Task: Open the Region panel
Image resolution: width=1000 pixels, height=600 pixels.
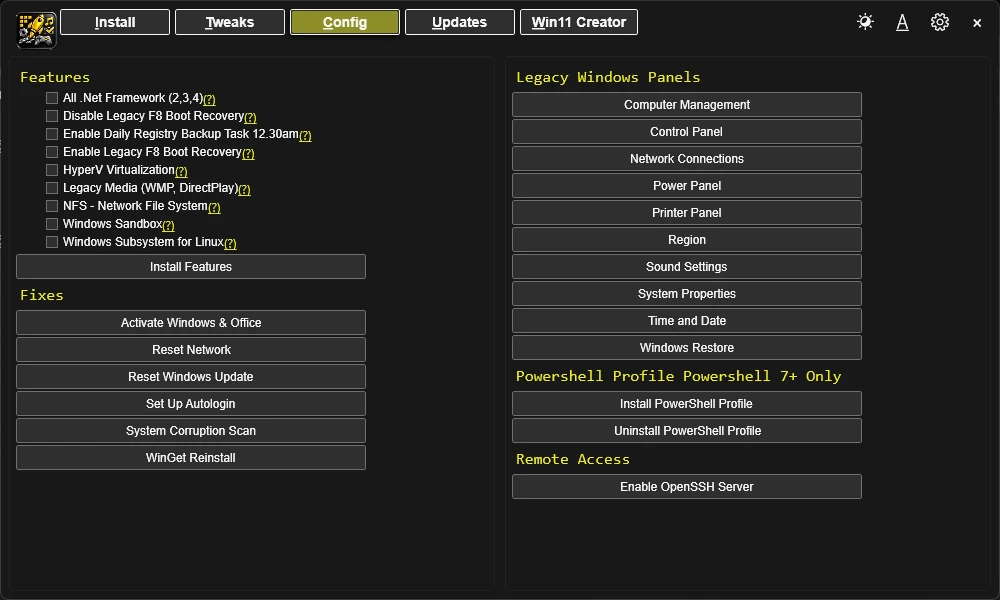Action: click(687, 240)
